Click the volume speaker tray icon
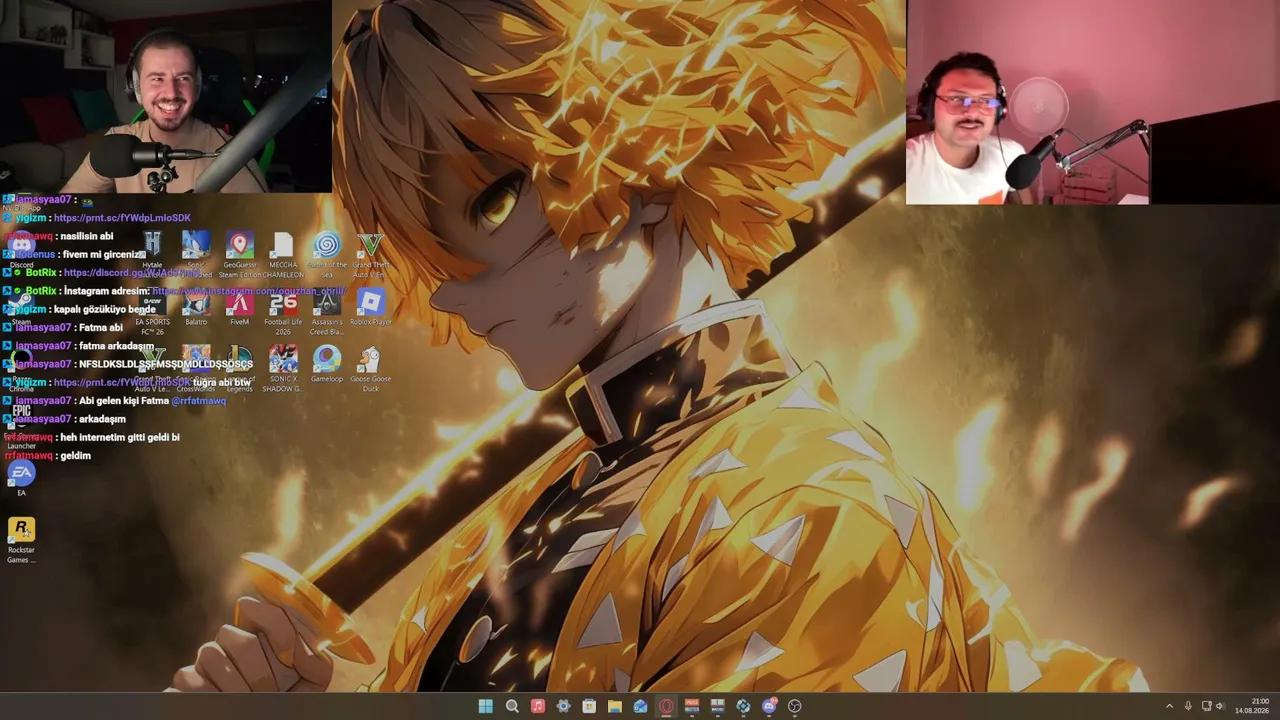The width and height of the screenshot is (1280, 720). 1220,706
